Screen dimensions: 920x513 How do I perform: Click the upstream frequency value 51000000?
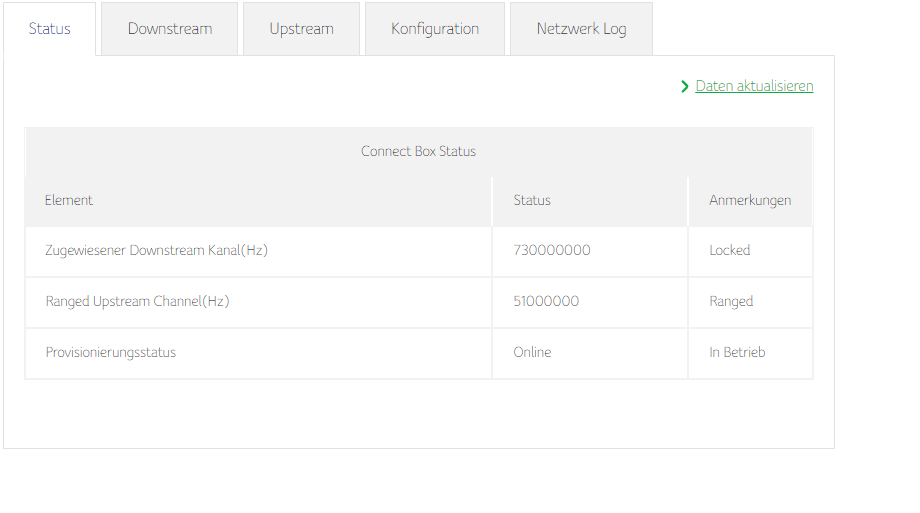click(546, 301)
